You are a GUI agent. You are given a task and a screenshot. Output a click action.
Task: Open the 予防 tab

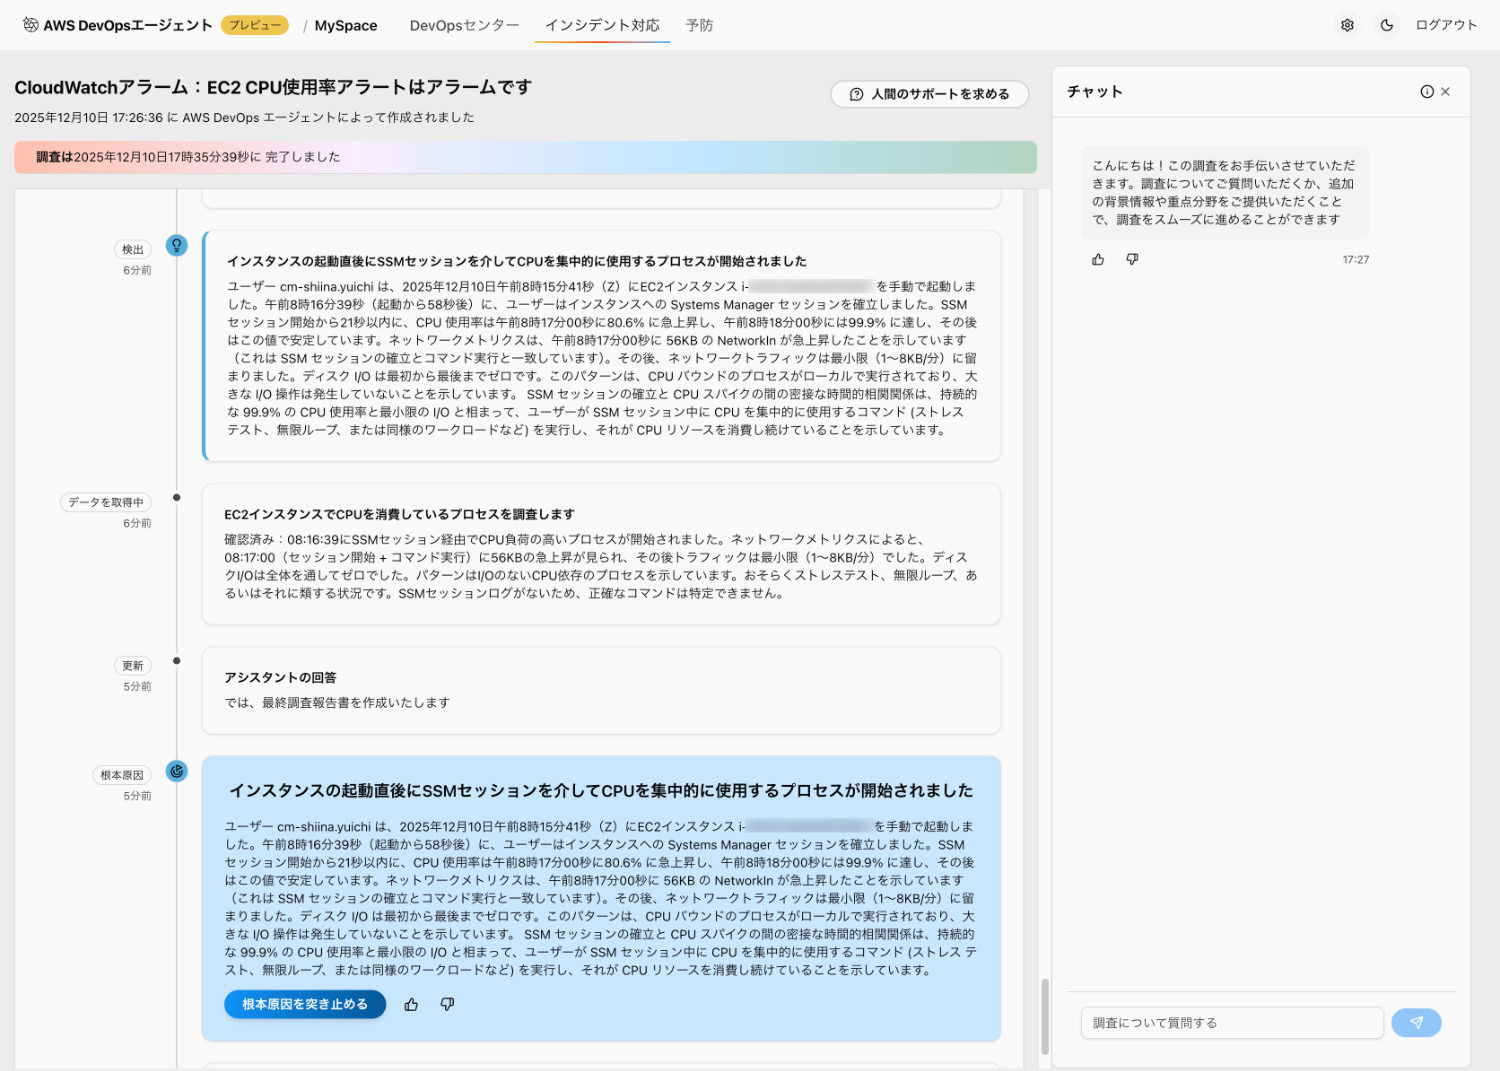coord(699,25)
